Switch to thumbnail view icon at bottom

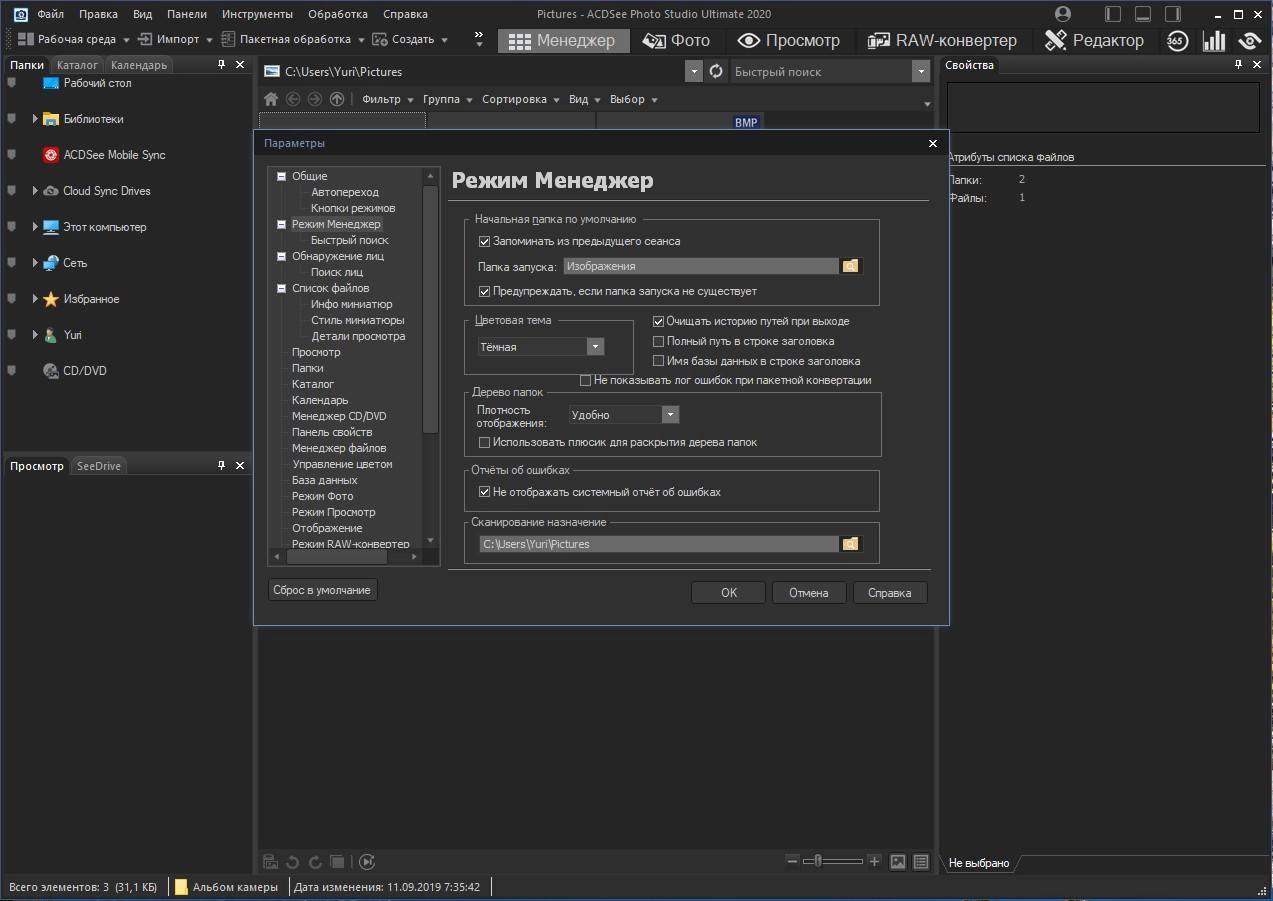pyautogui.click(x=898, y=861)
